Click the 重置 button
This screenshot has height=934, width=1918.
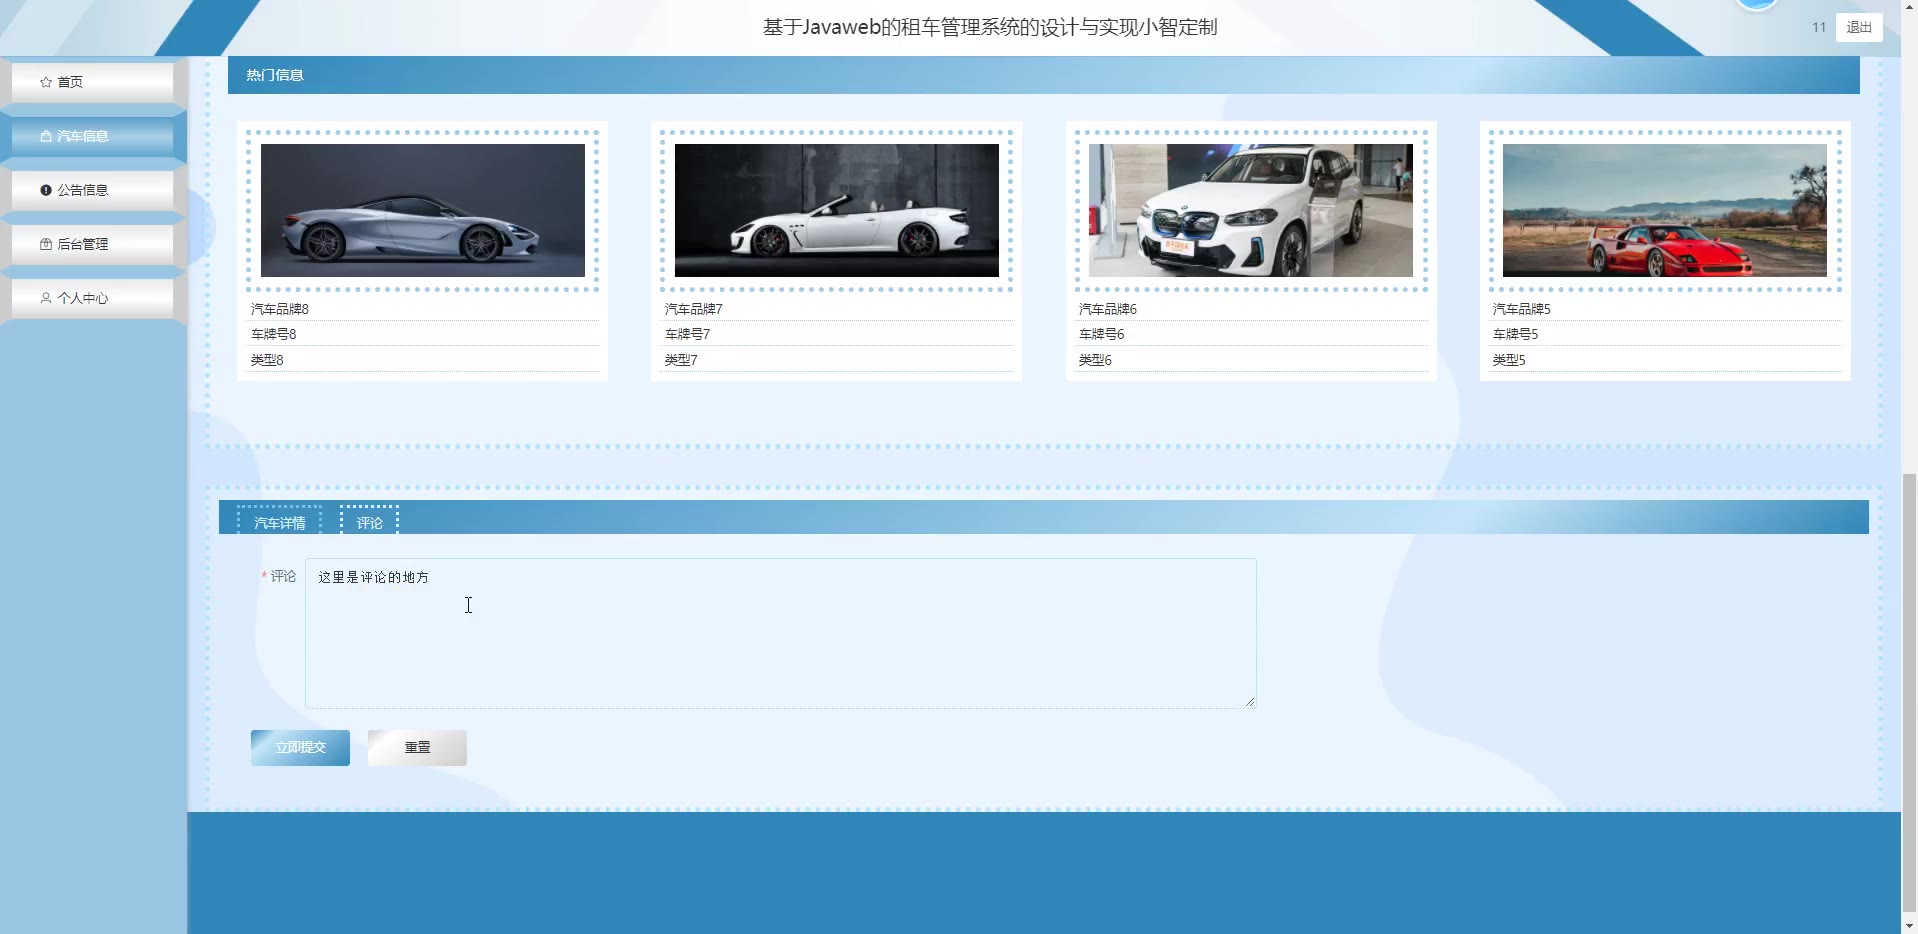click(x=417, y=748)
